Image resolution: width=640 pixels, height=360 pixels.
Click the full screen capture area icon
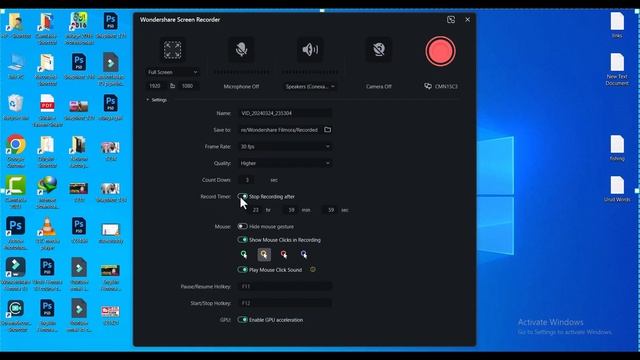click(x=172, y=50)
